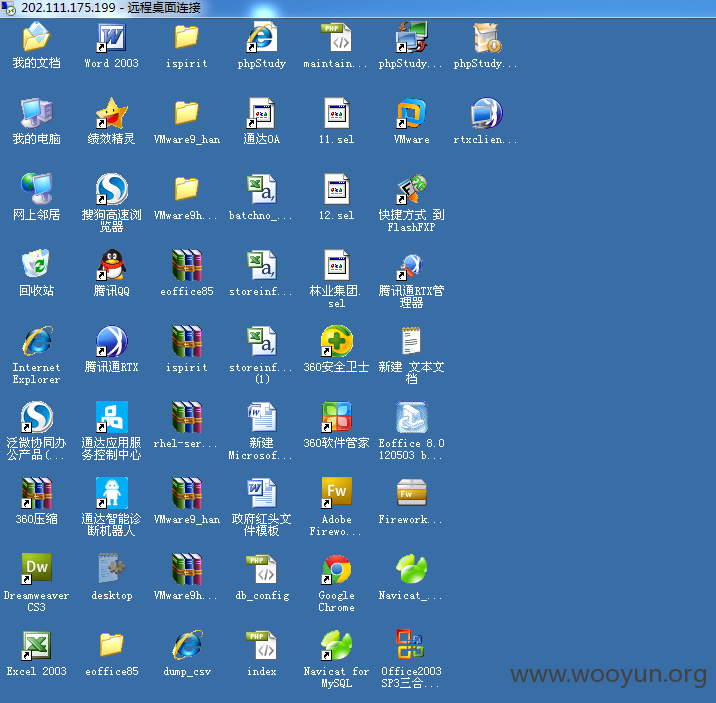
Task: Select the phpStudy Internet Explorer shortcut icon
Action: tap(261, 37)
